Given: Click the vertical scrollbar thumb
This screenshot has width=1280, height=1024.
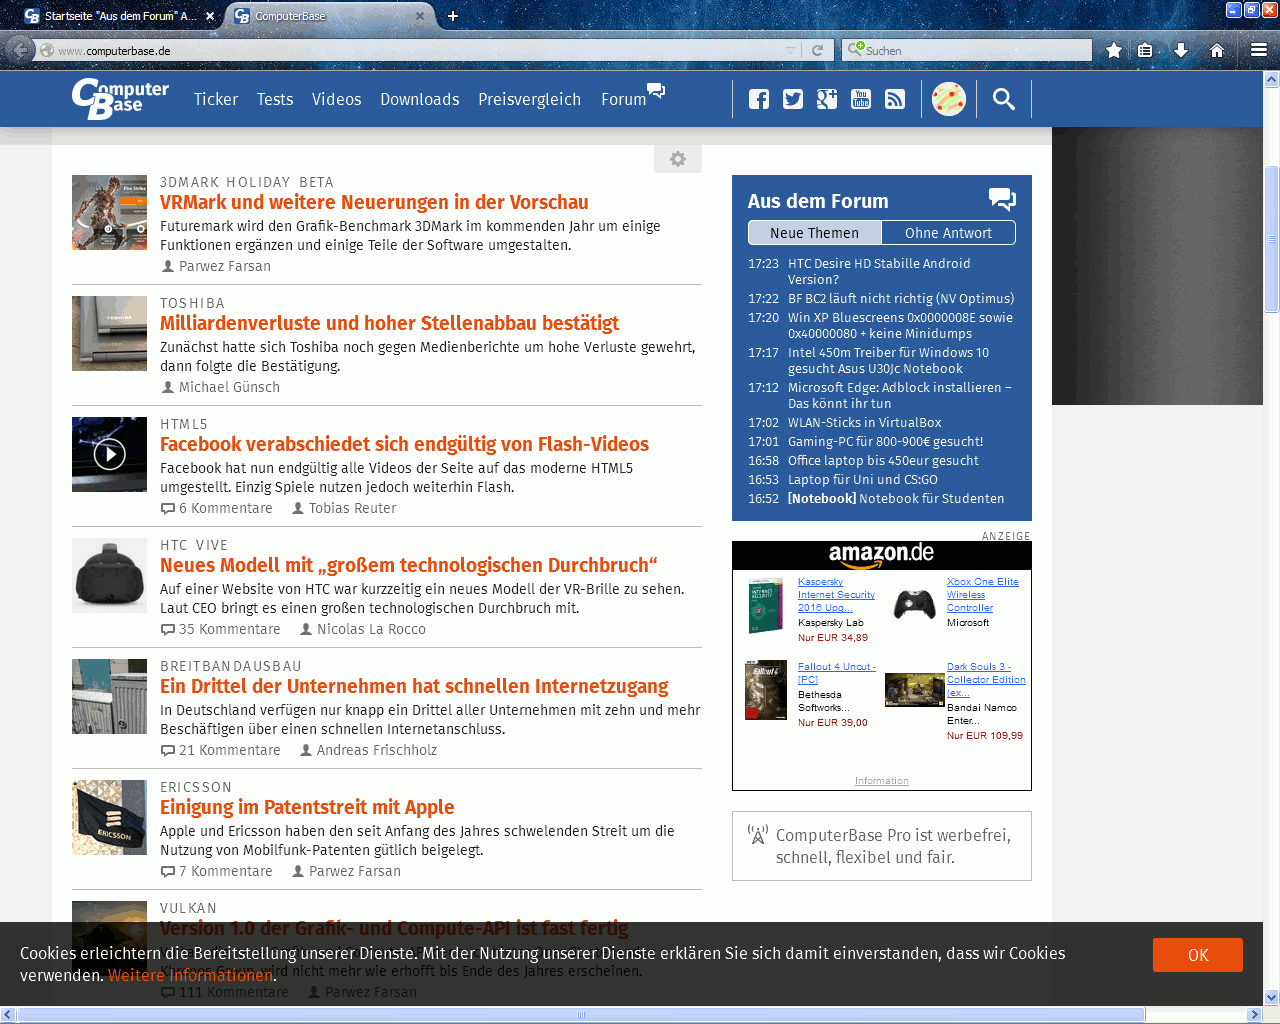Looking at the screenshot, I should (1272, 239).
